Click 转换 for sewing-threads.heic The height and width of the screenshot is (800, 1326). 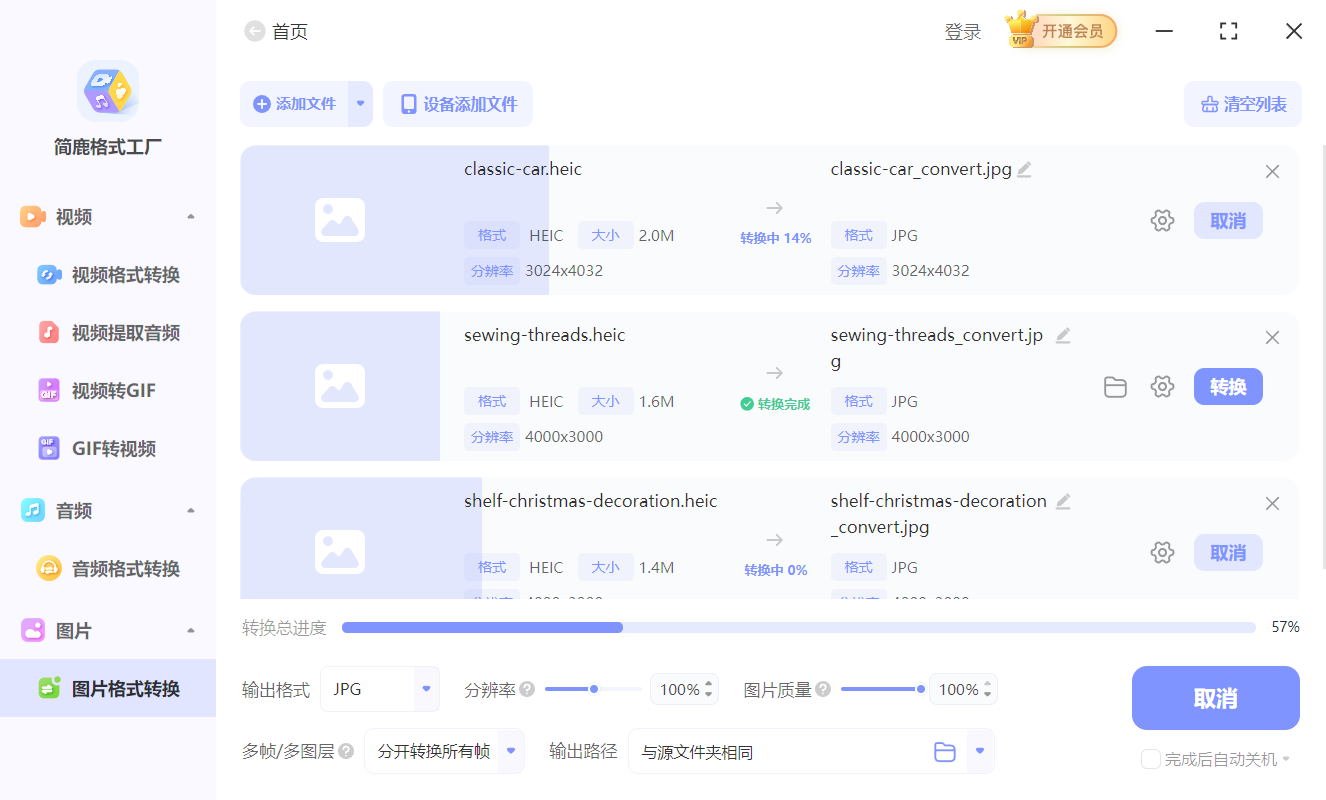click(x=1228, y=387)
